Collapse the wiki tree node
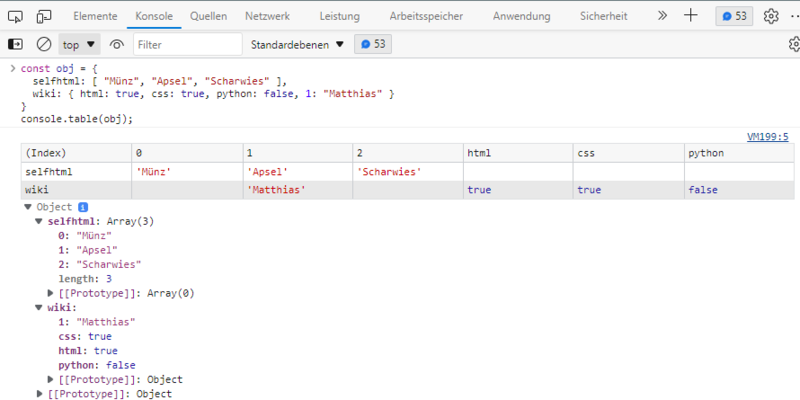Viewport: 800px width, 400px height. [x=39, y=308]
